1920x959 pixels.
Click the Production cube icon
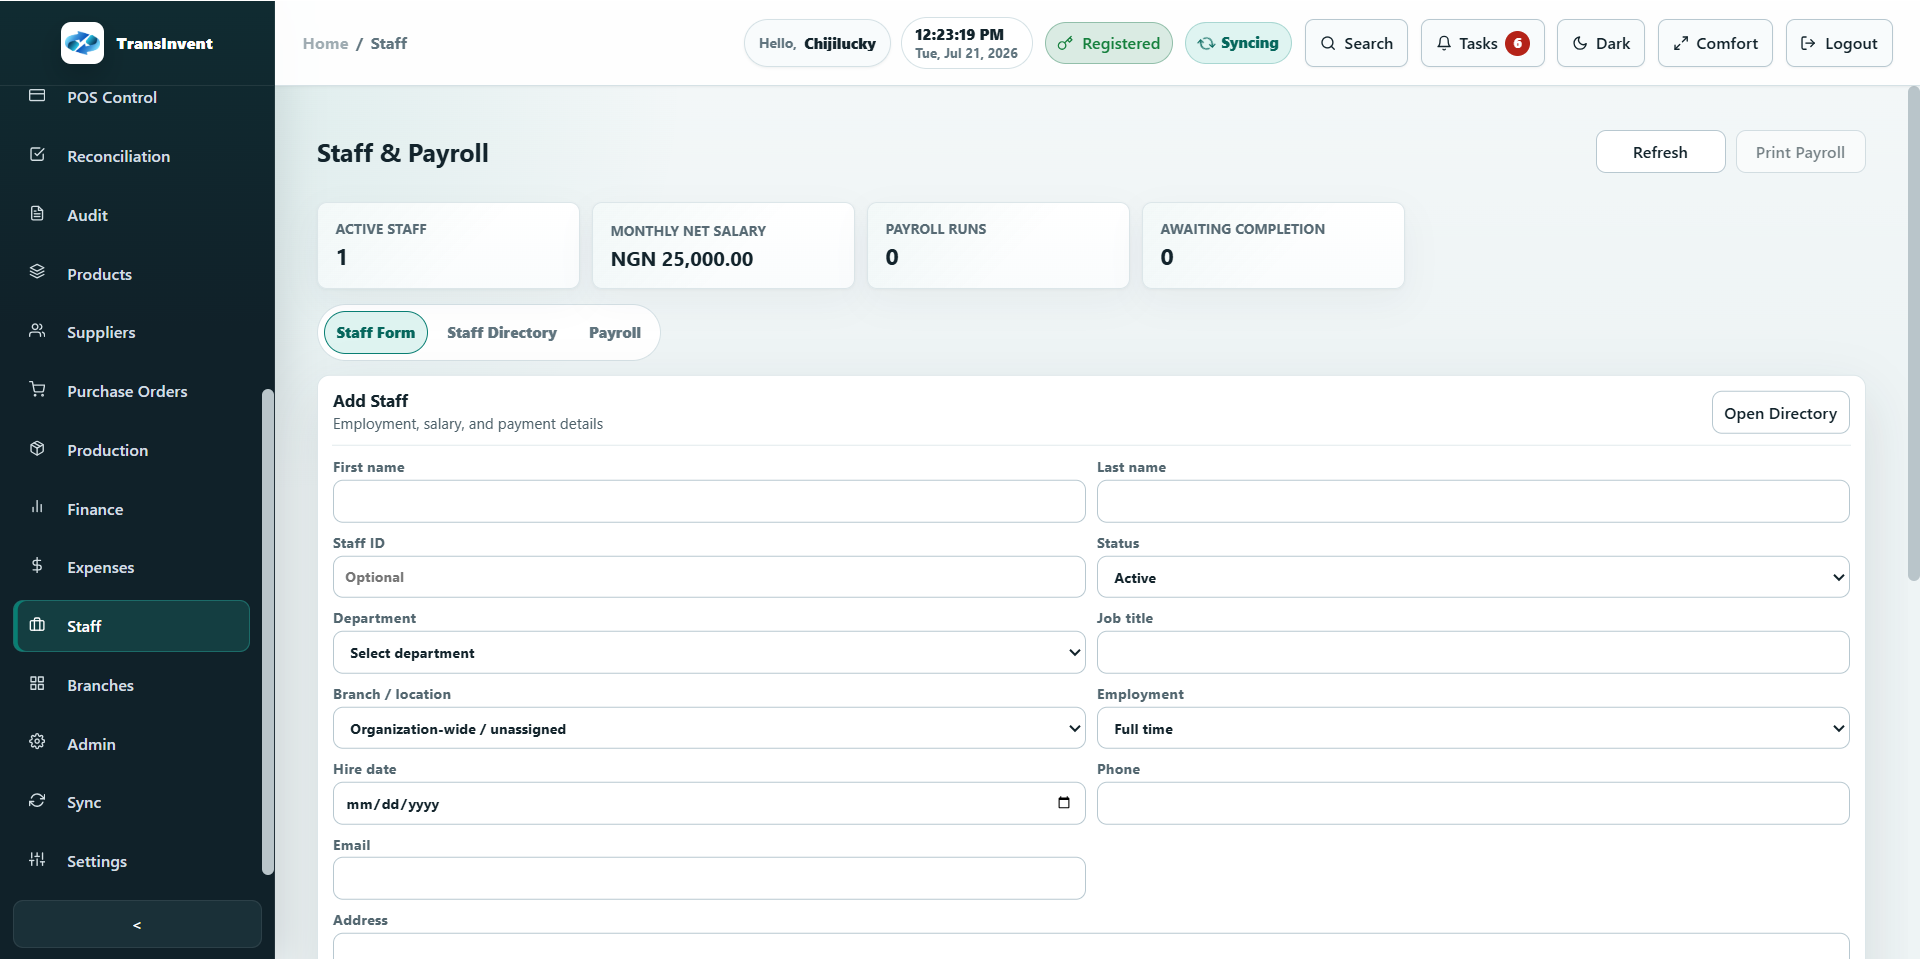(x=37, y=449)
